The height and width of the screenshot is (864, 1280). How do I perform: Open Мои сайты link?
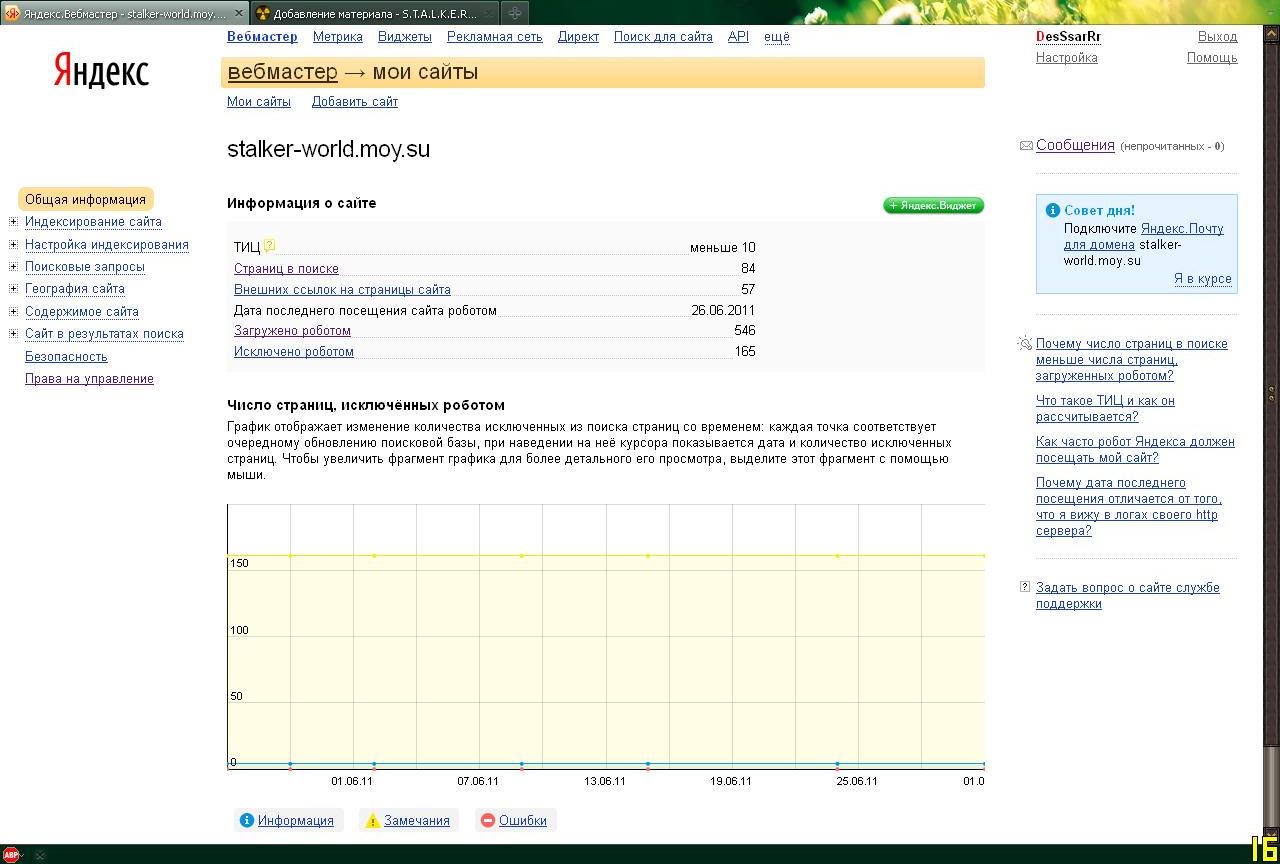pos(259,102)
